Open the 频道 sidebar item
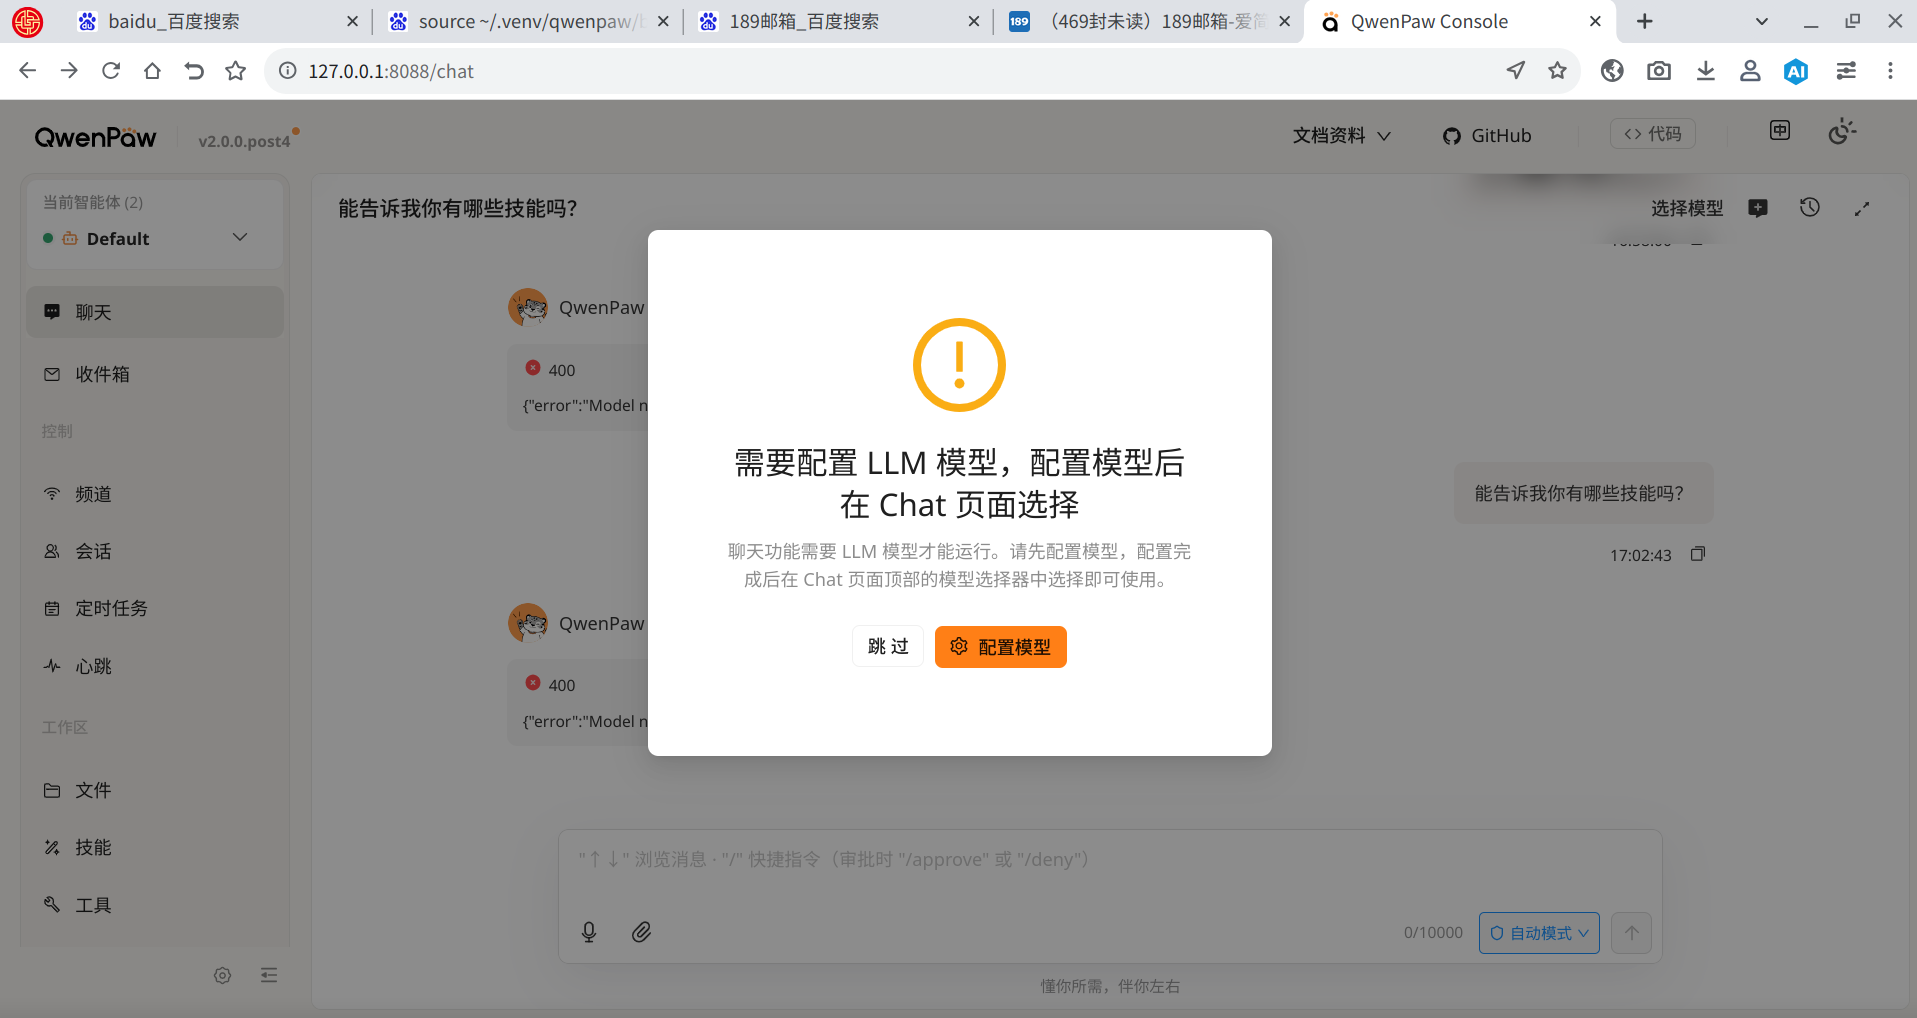This screenshot has width=1917, height=1018. [155, 494]
